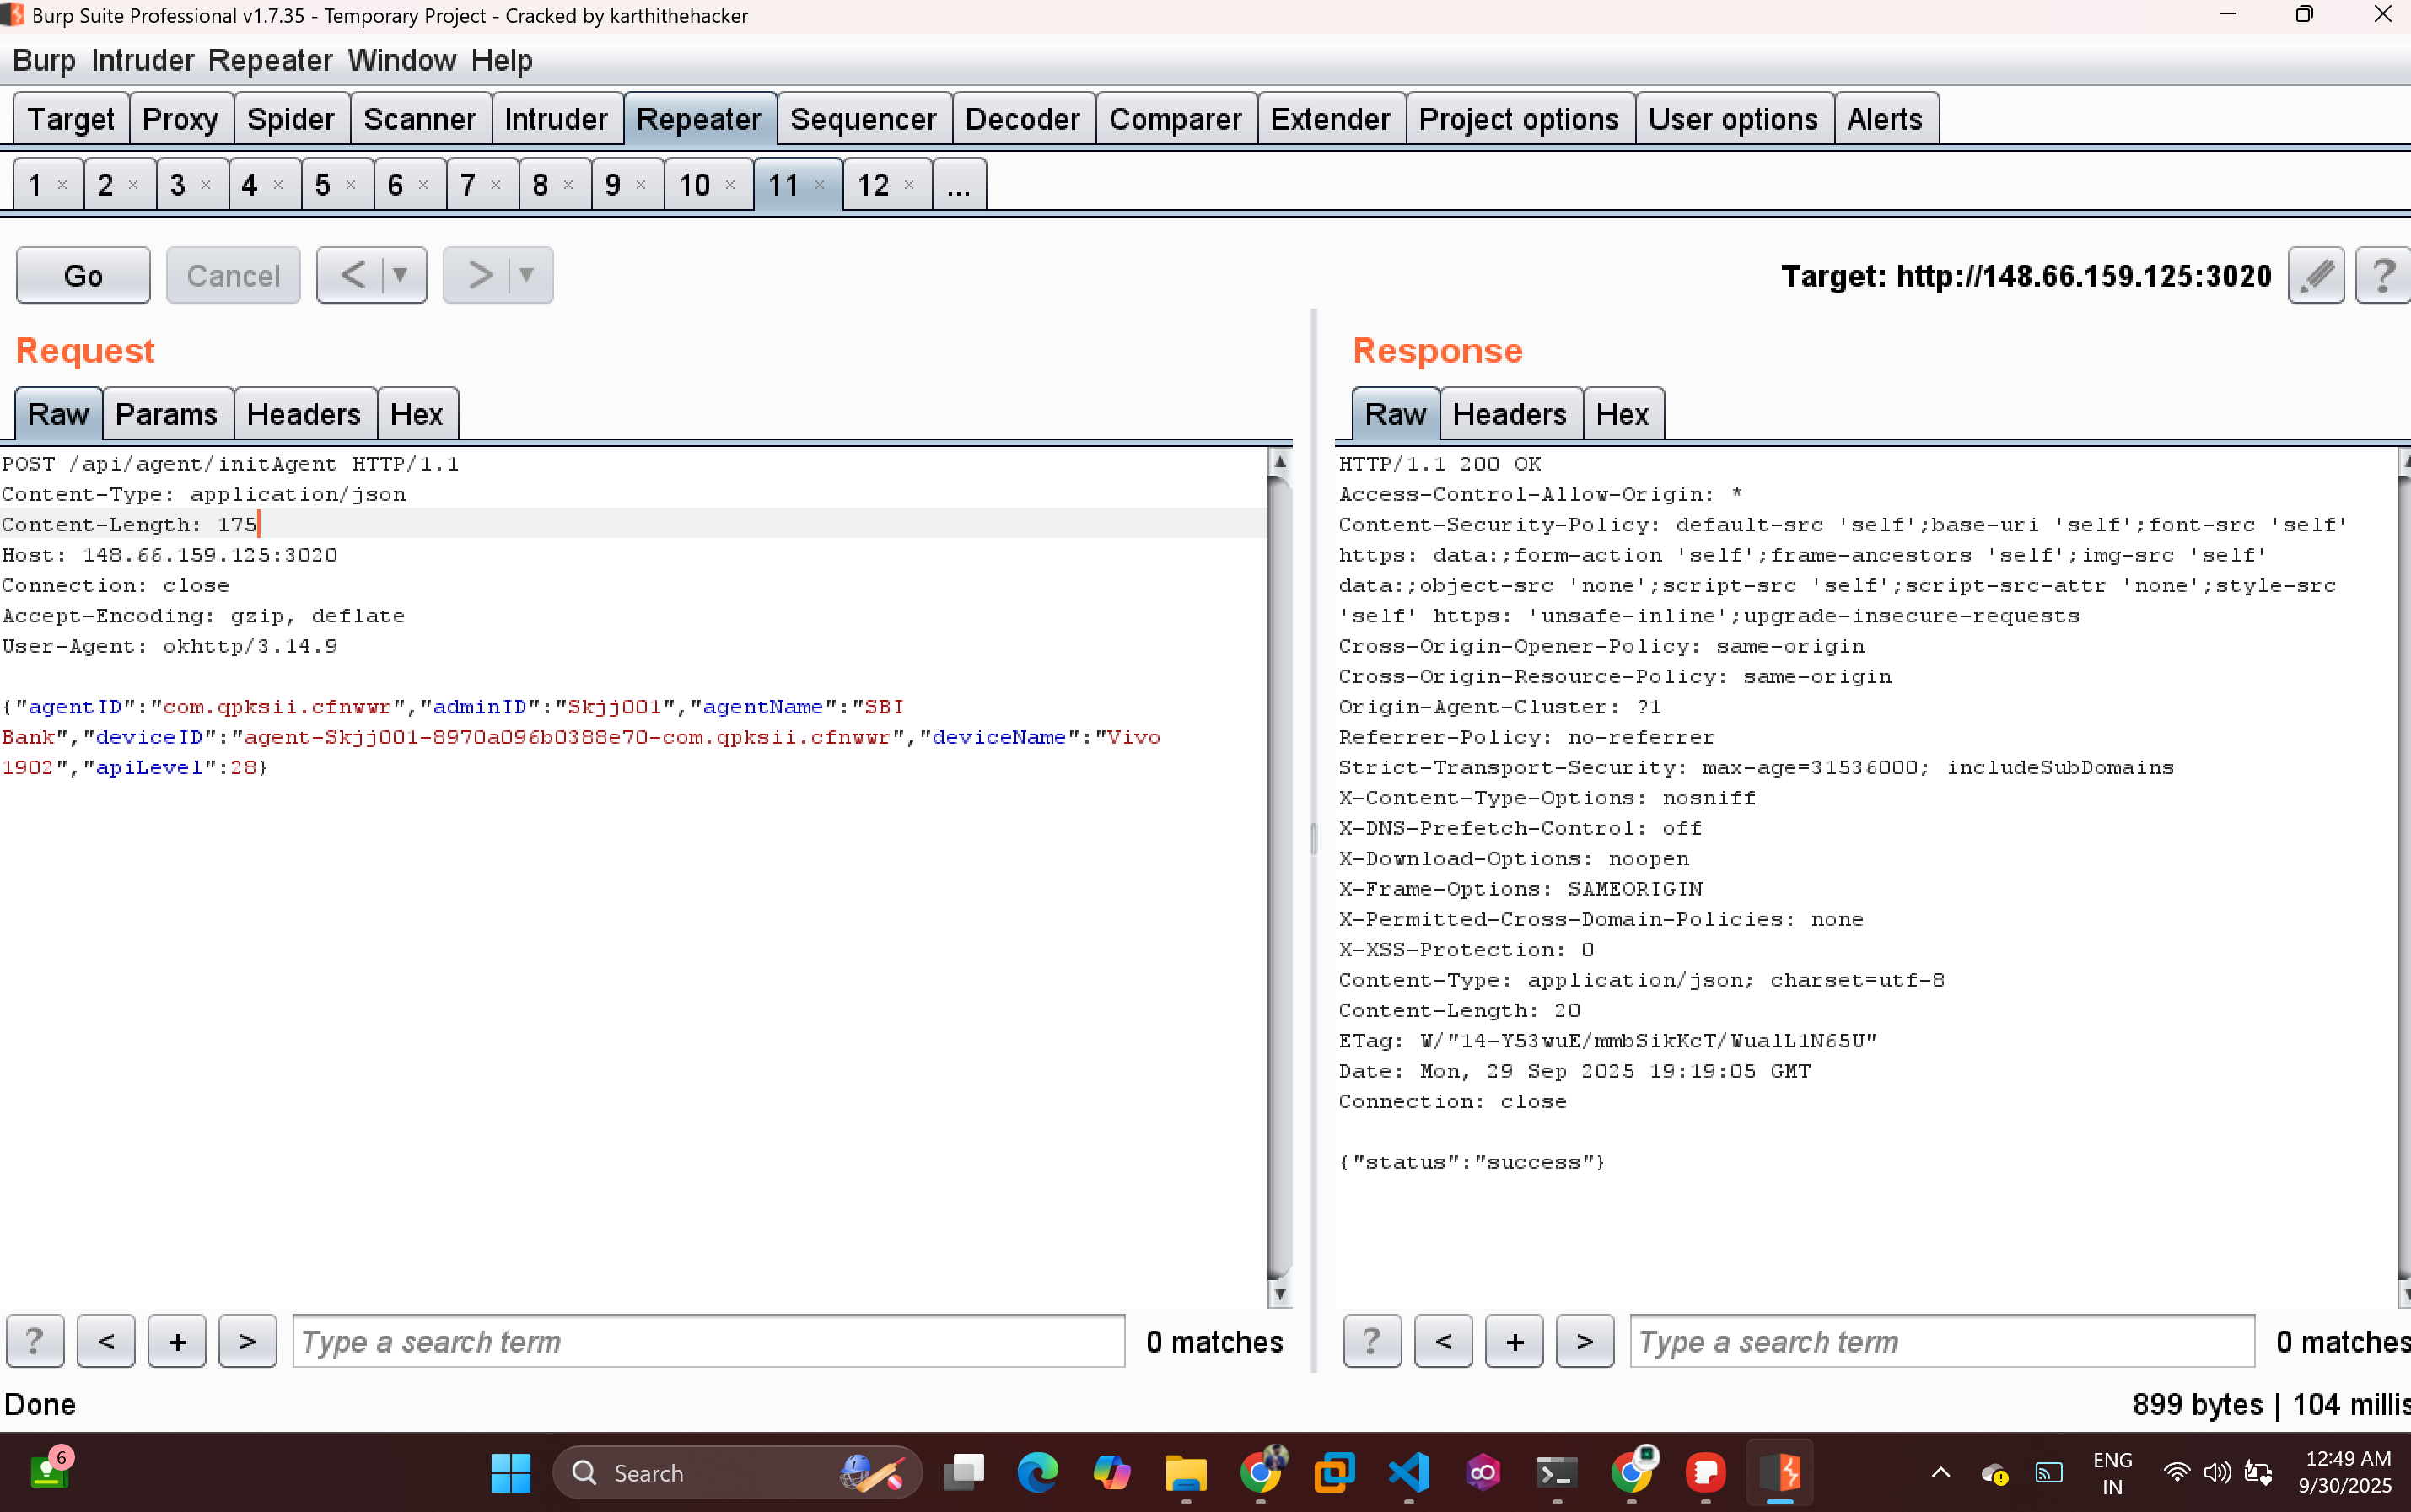Close repeater tab 11

click(x=820, y=185)
